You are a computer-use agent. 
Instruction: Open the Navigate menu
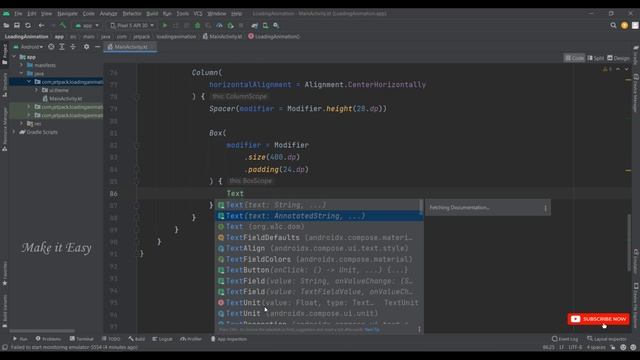[67, 13]
